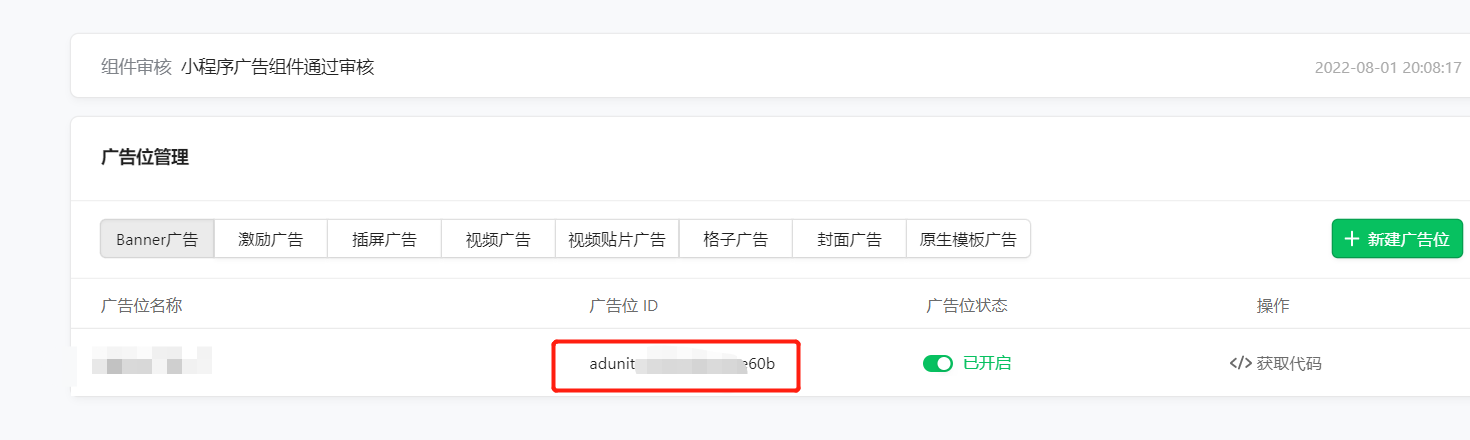Toggle off the 已开启 ad unit switch
The height and width of the screenshot is (440, 1470).
pos(938,363)
